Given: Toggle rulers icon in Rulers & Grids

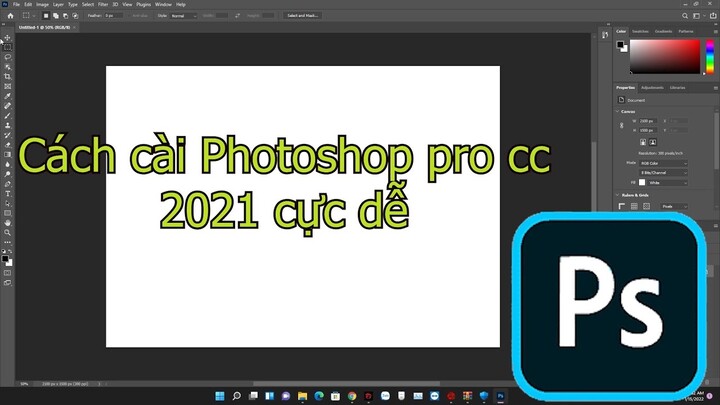Looking at the screenshot, I should [622, 207].
